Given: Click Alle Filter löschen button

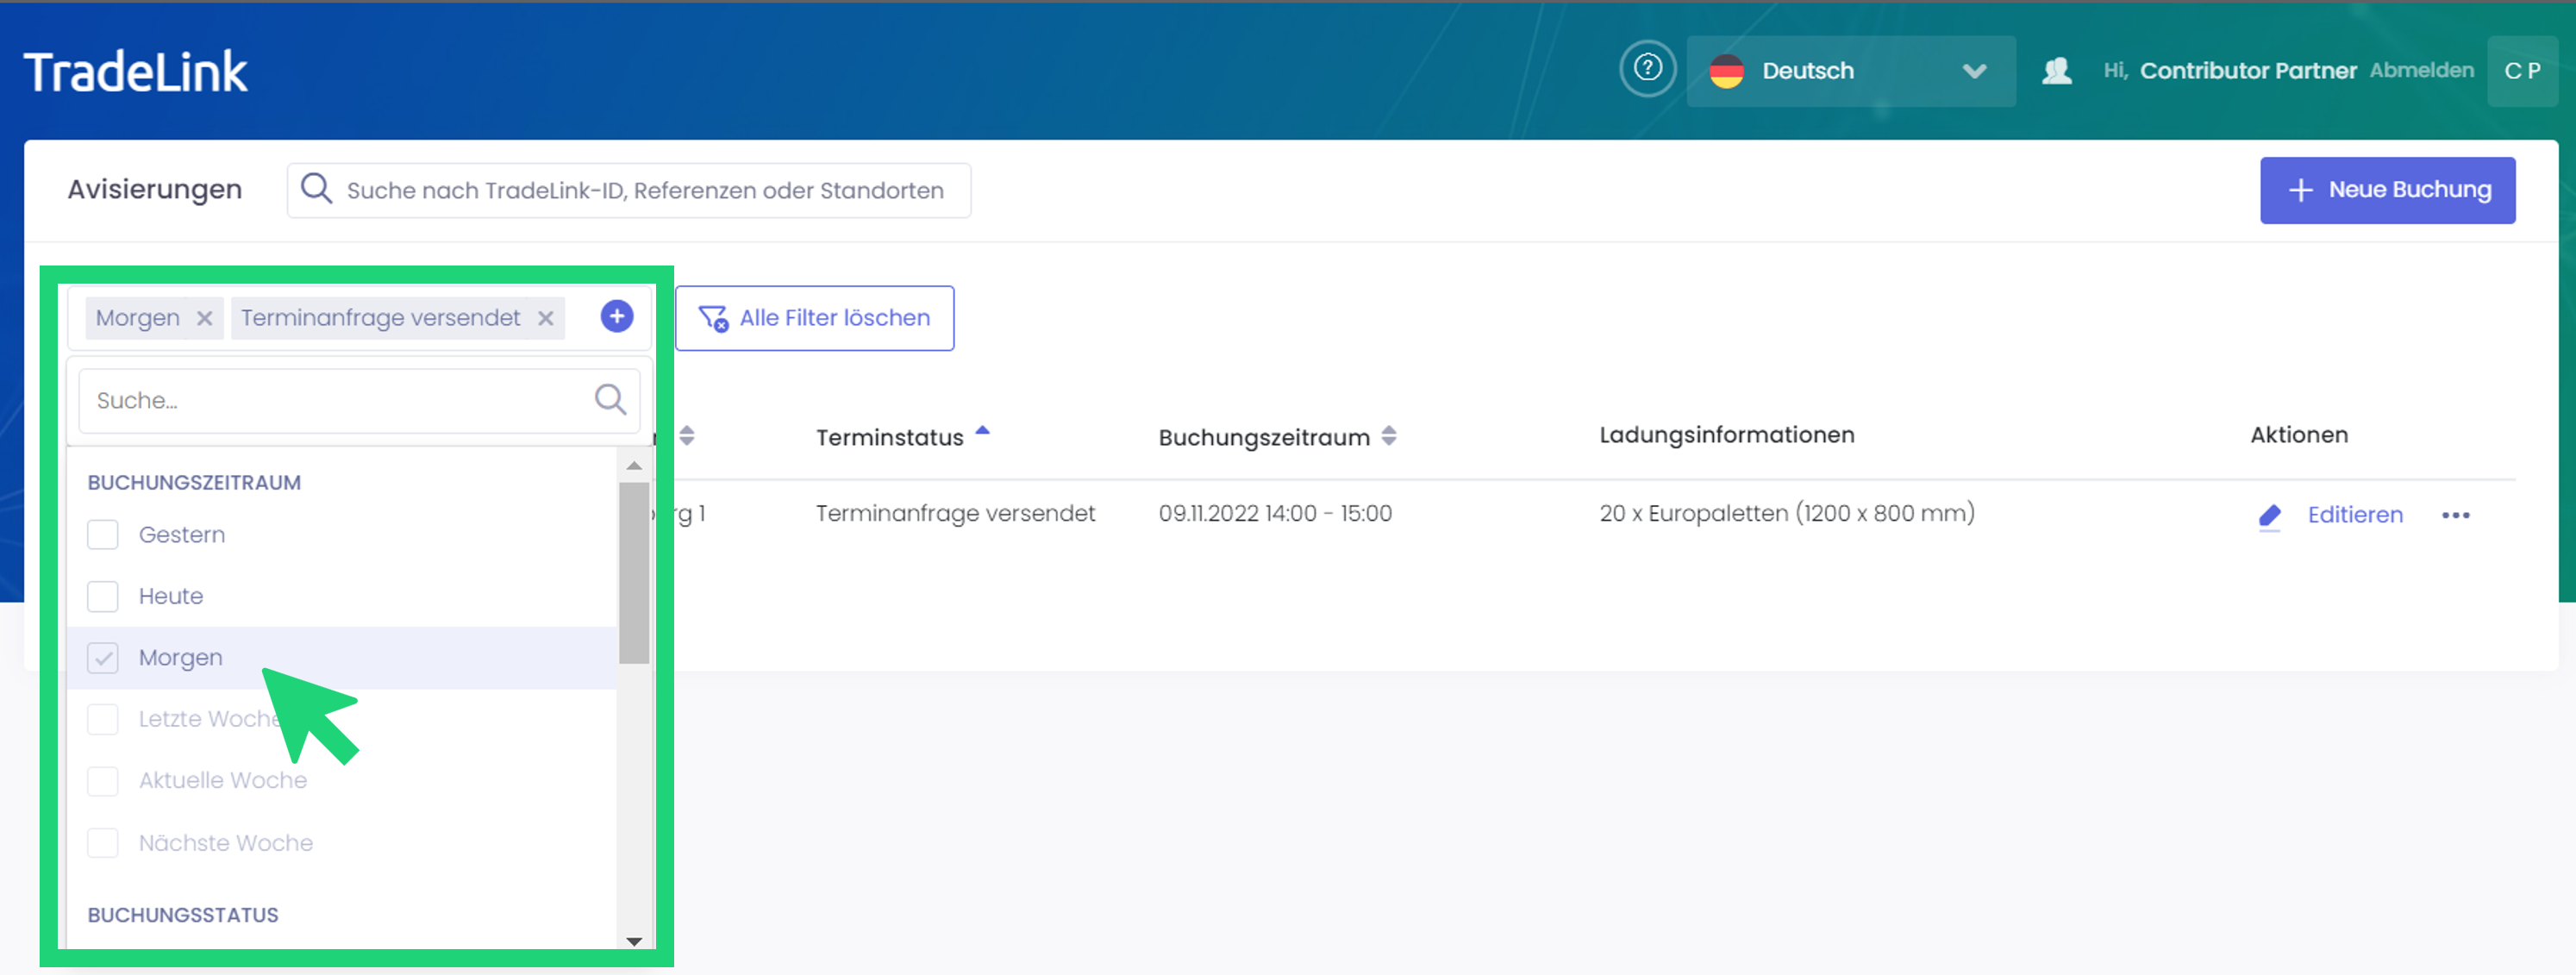Looking at the screenshot, I should pyautogui.click(x=814, y=318).
